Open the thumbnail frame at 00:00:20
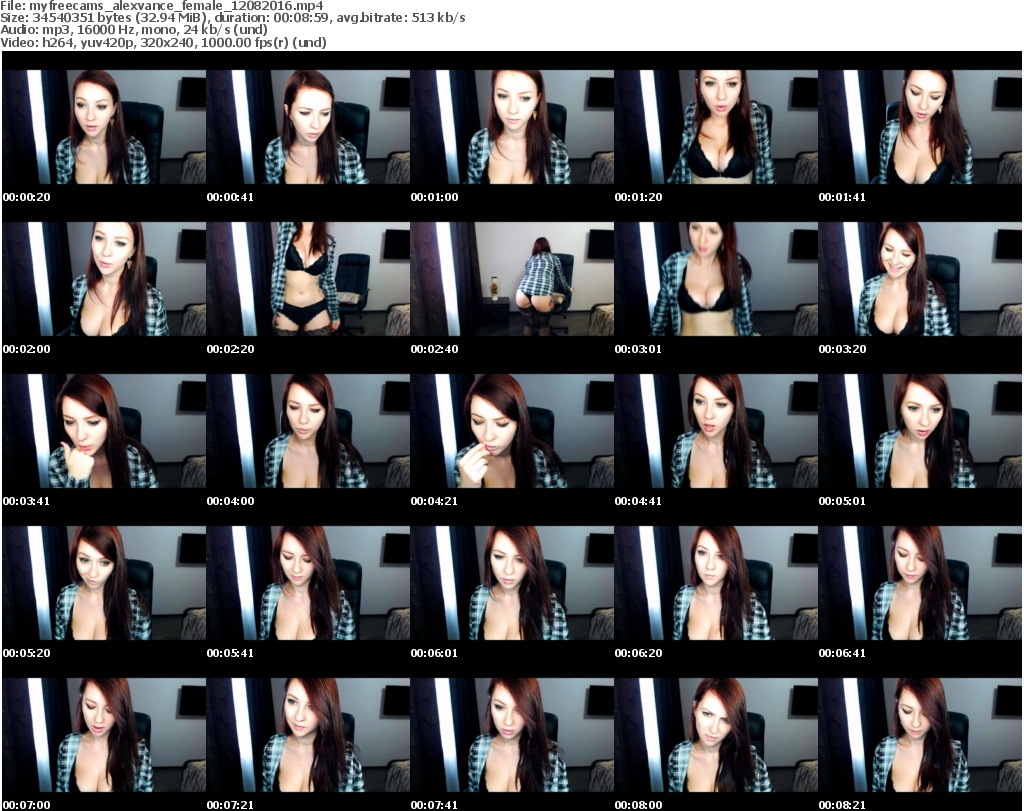1024x811 pixels. point(104,127)
